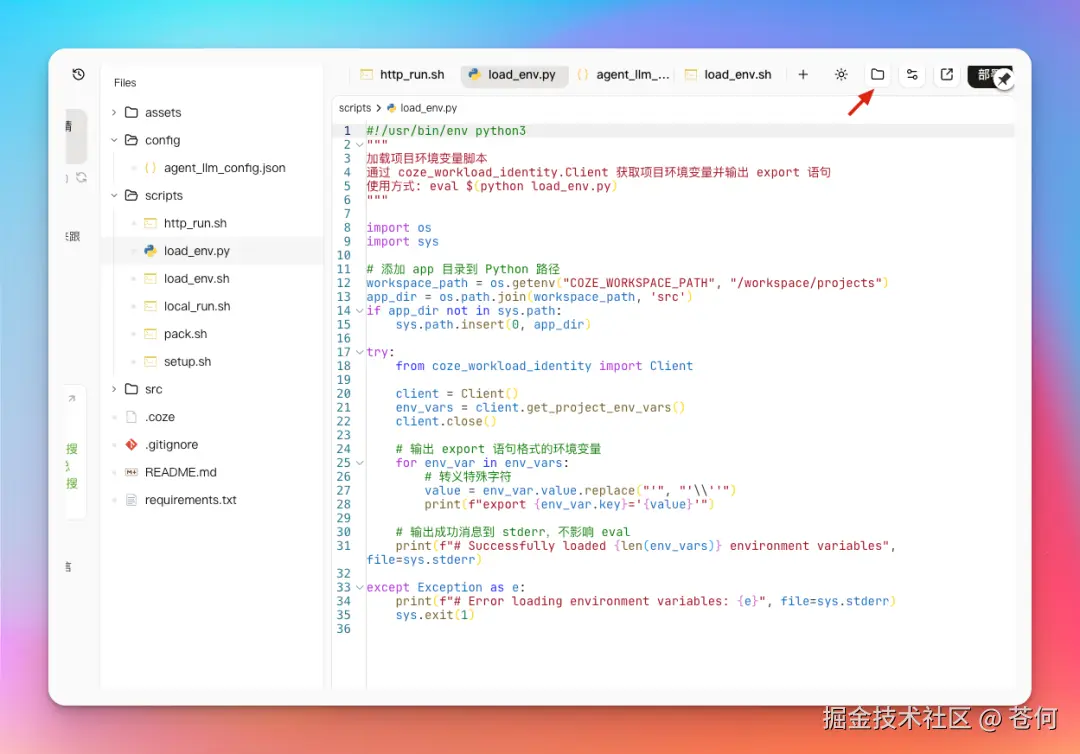Viewport: 1080px width, 754px height.
Task: Fold the try block at line 17
Action: 360,352
